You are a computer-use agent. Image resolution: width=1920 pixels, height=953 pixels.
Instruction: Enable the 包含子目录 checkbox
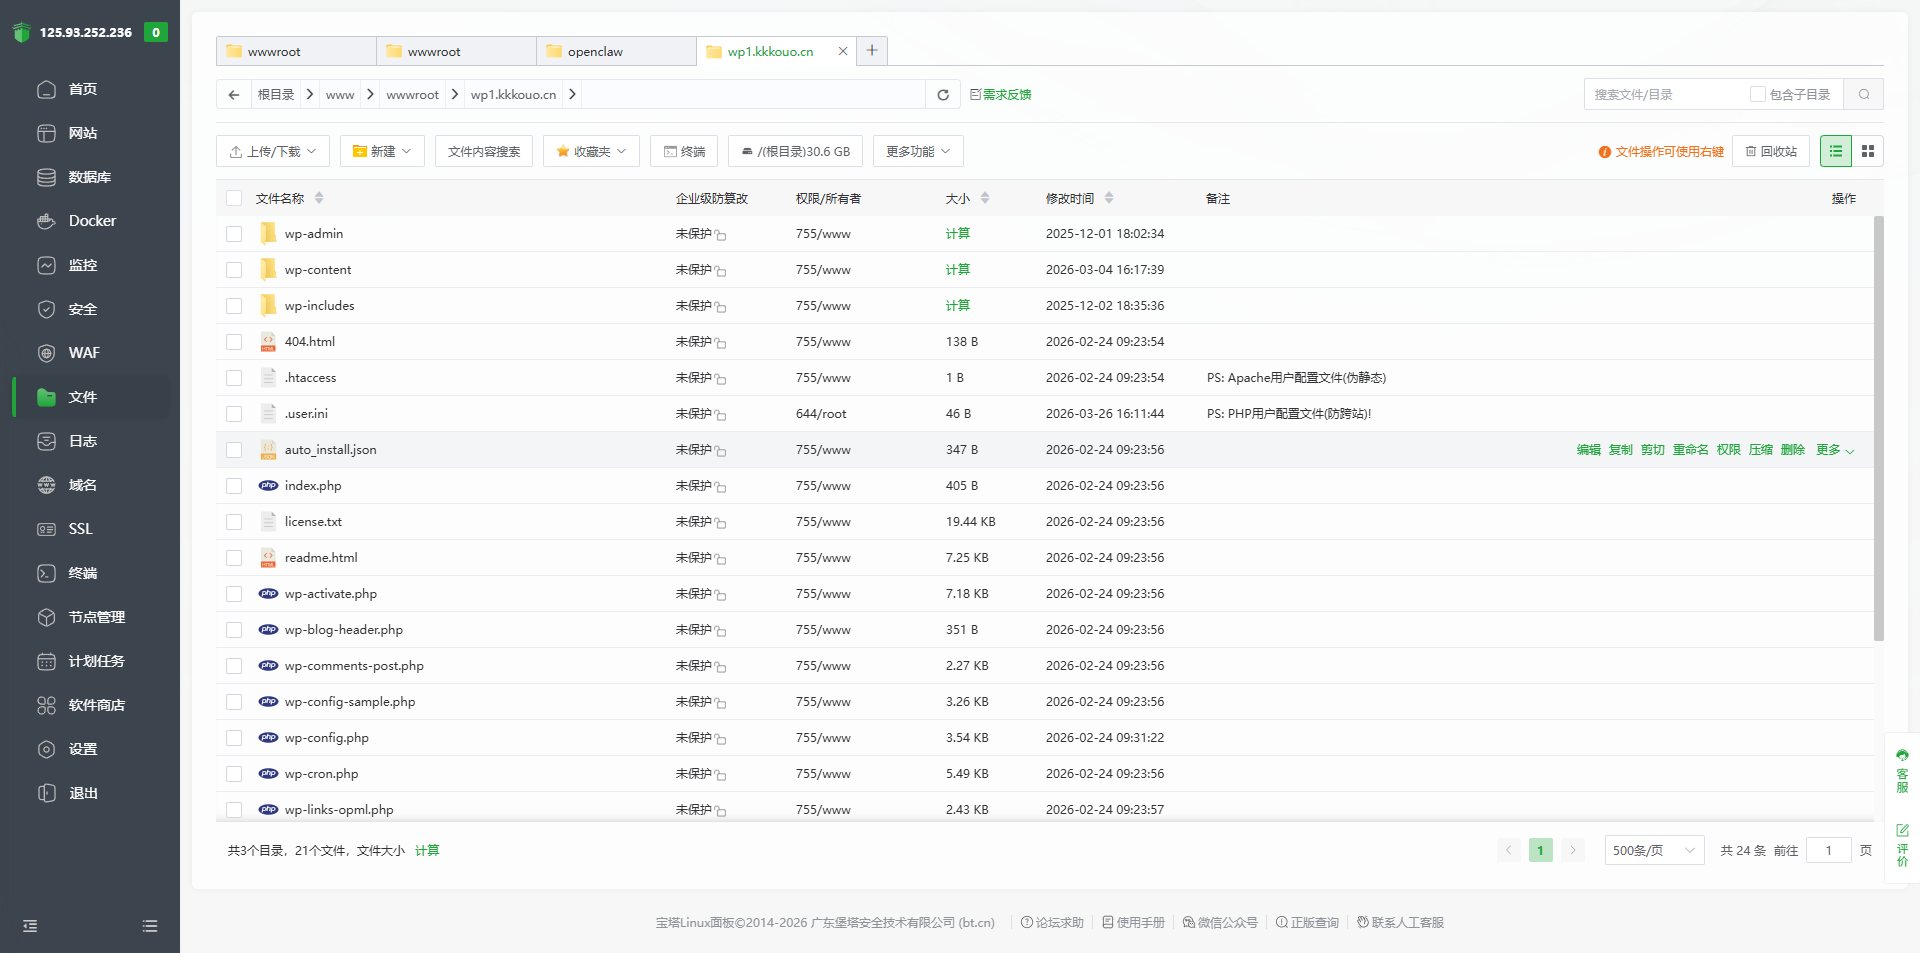(x=1757, y=95)
